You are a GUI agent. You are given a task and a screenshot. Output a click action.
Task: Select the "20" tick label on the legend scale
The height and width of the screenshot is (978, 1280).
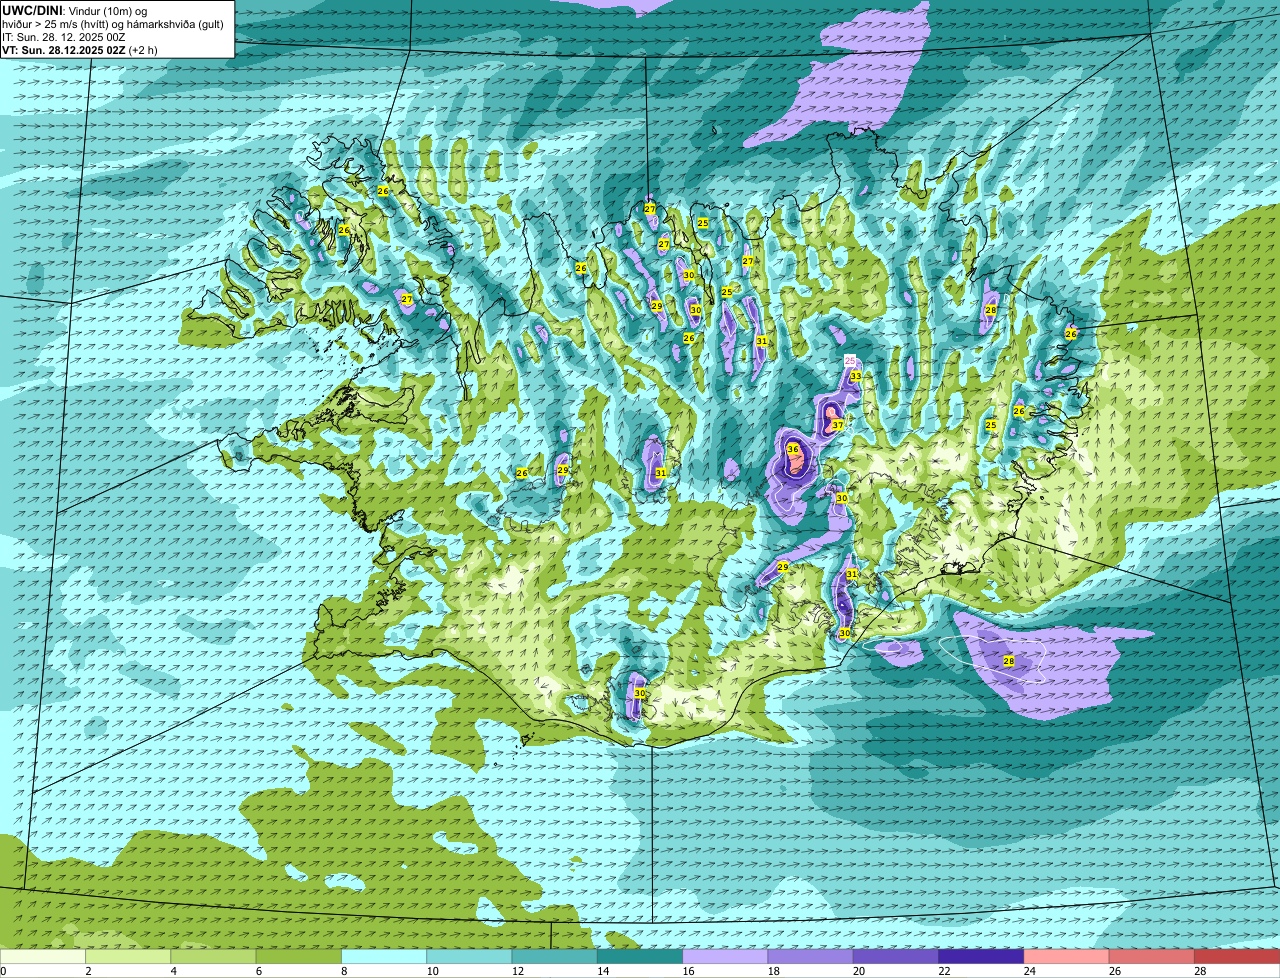pos(858,971)
